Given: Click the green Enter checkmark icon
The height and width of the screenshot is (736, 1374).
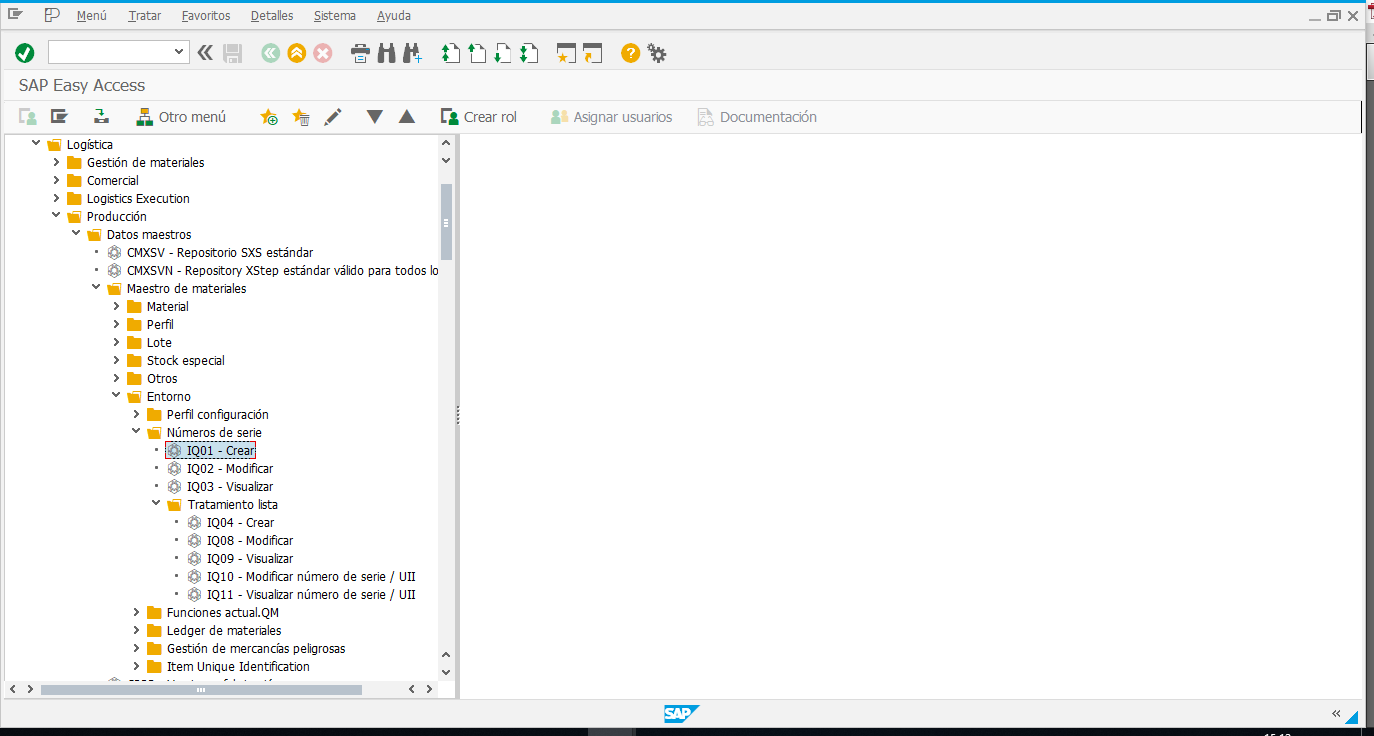Looking at the screenshot, I should click(x=25, y=53).
